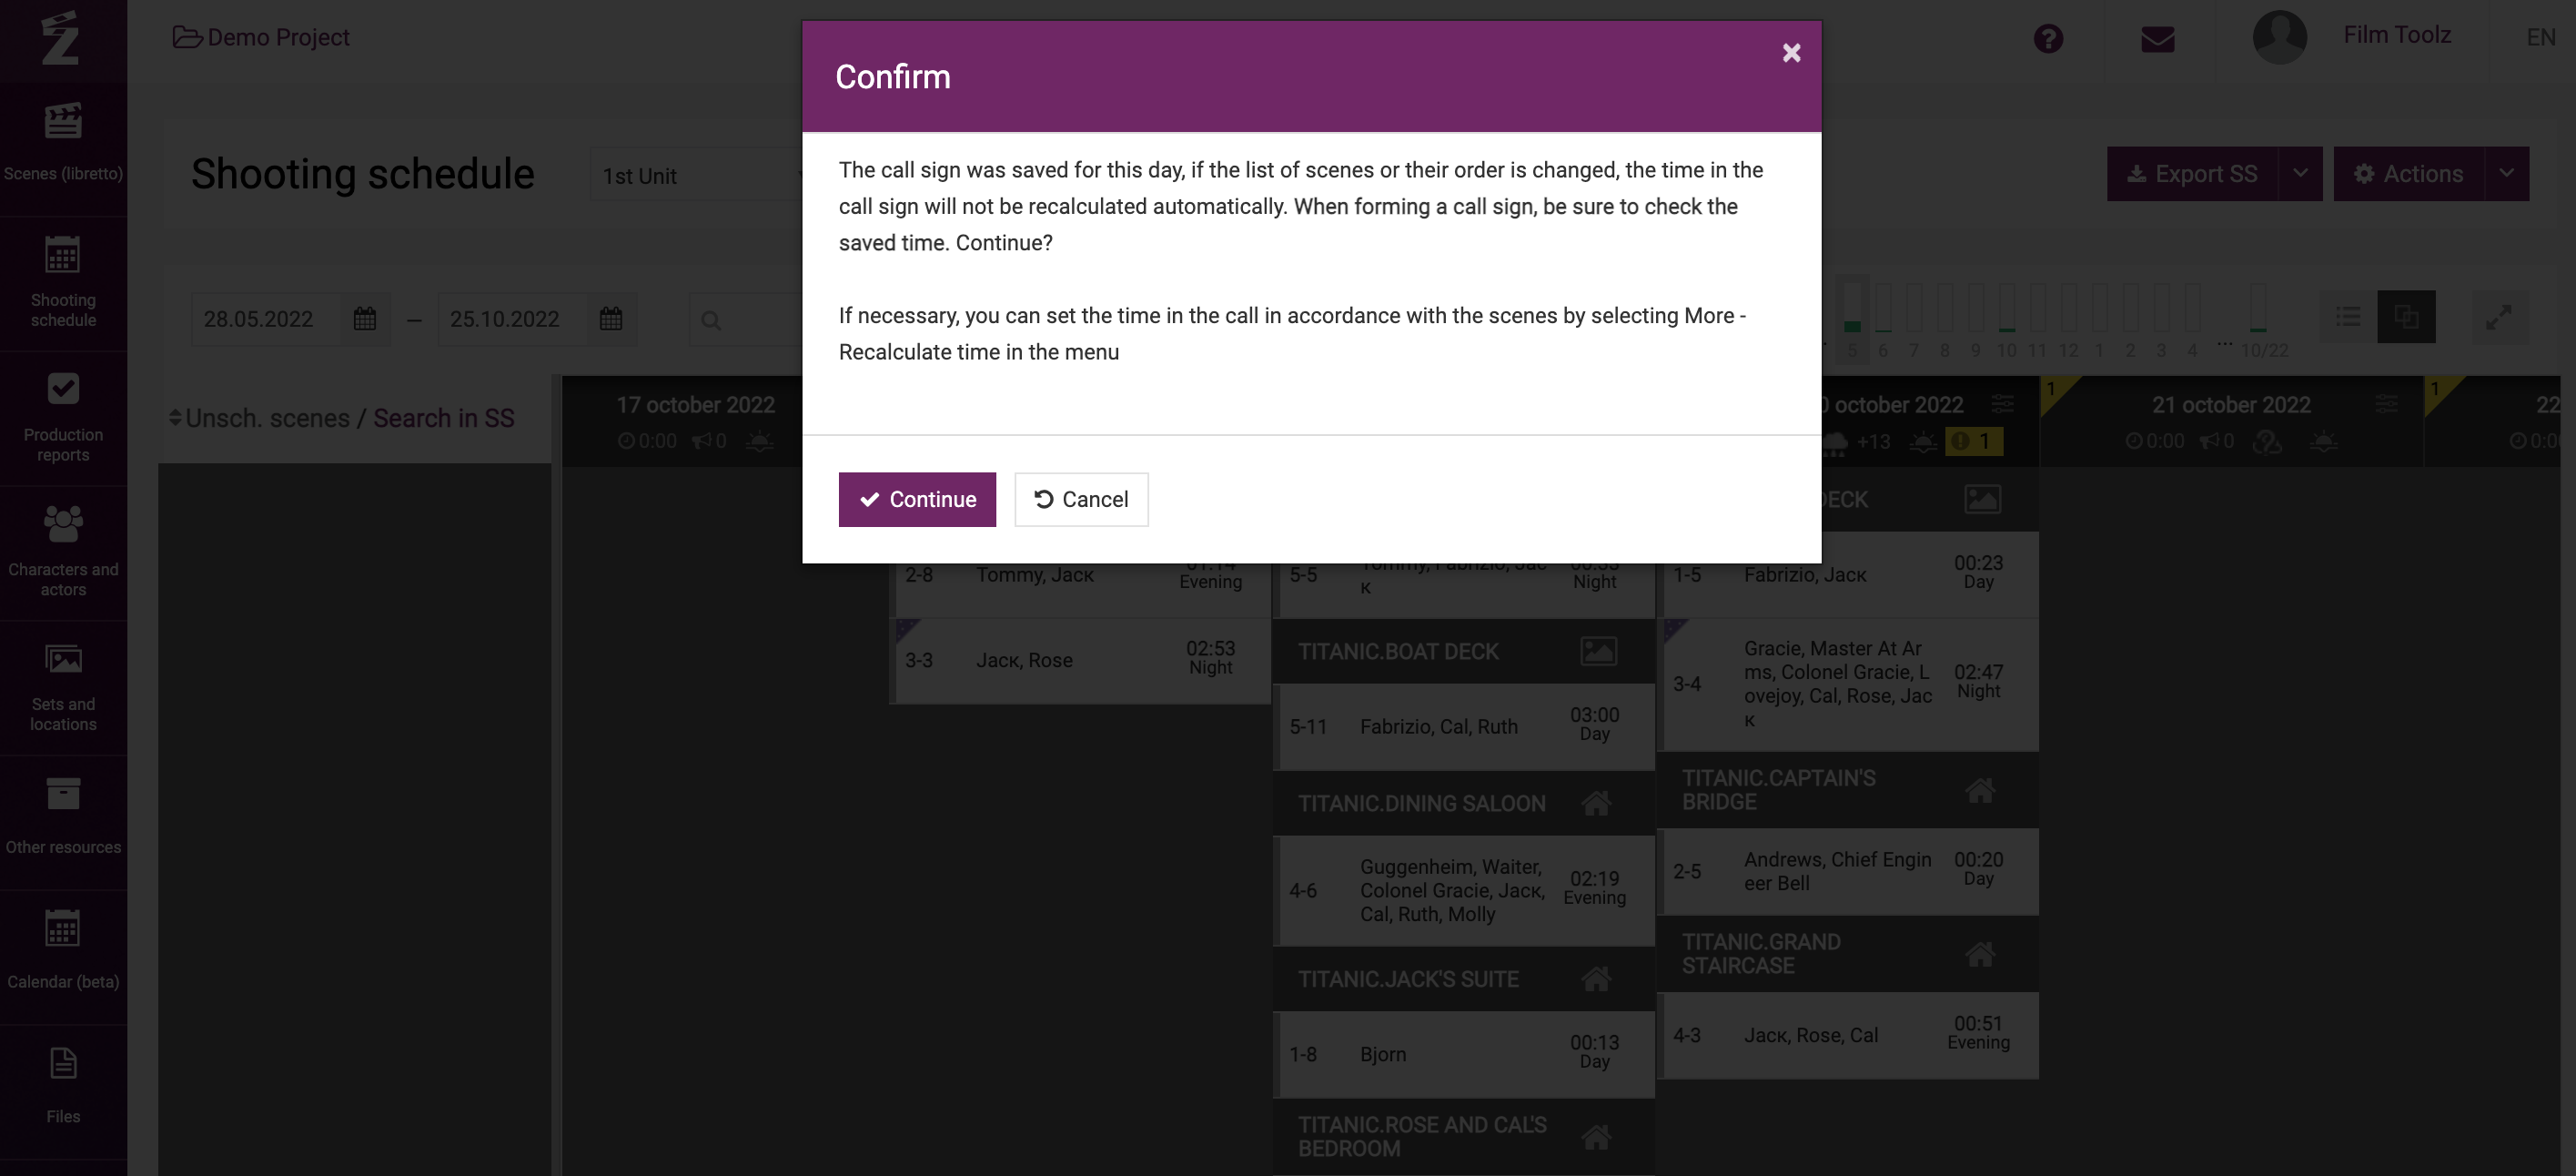Click the Actions button
Screen dimensions: 2576x1176
point(2407,174)
